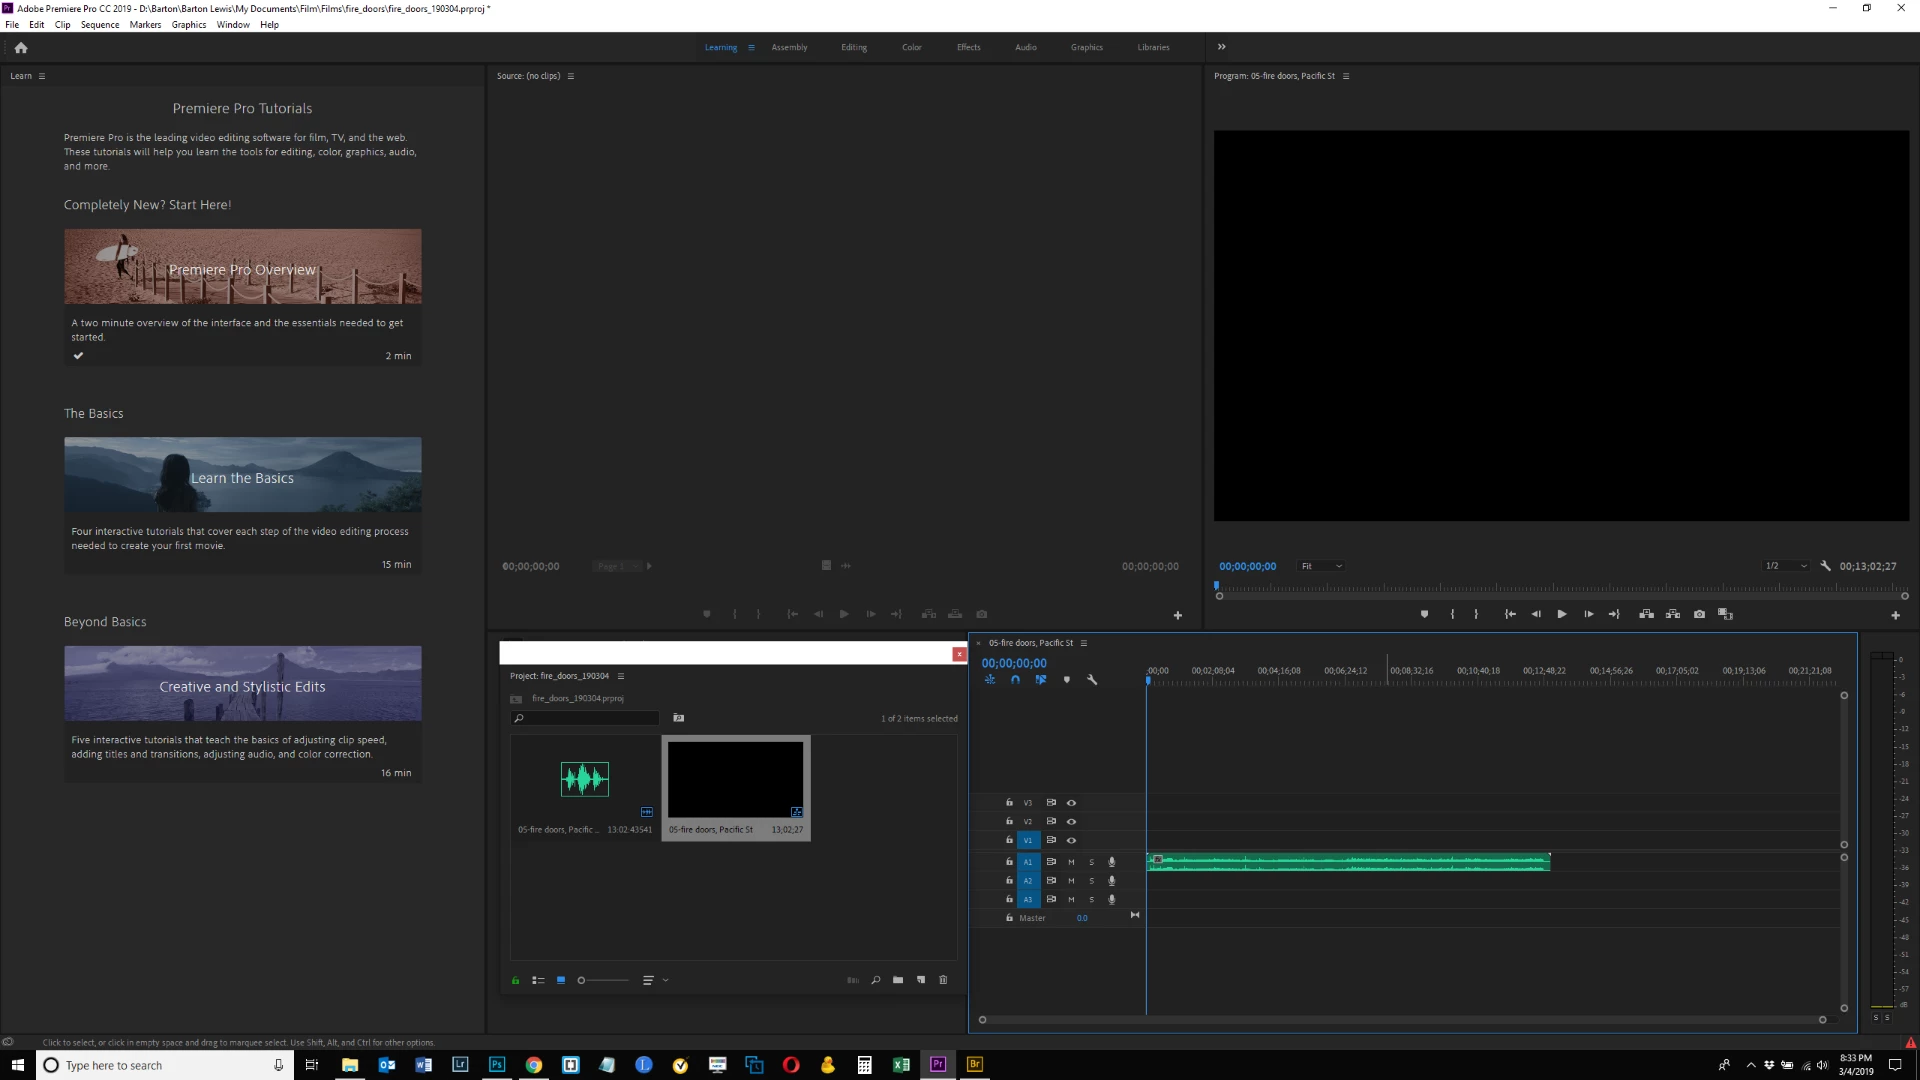Viewport: 1920px width, 1080px height.
Task: Open 1/2 playback resolution dropdown
Action: coord(1786,566)
